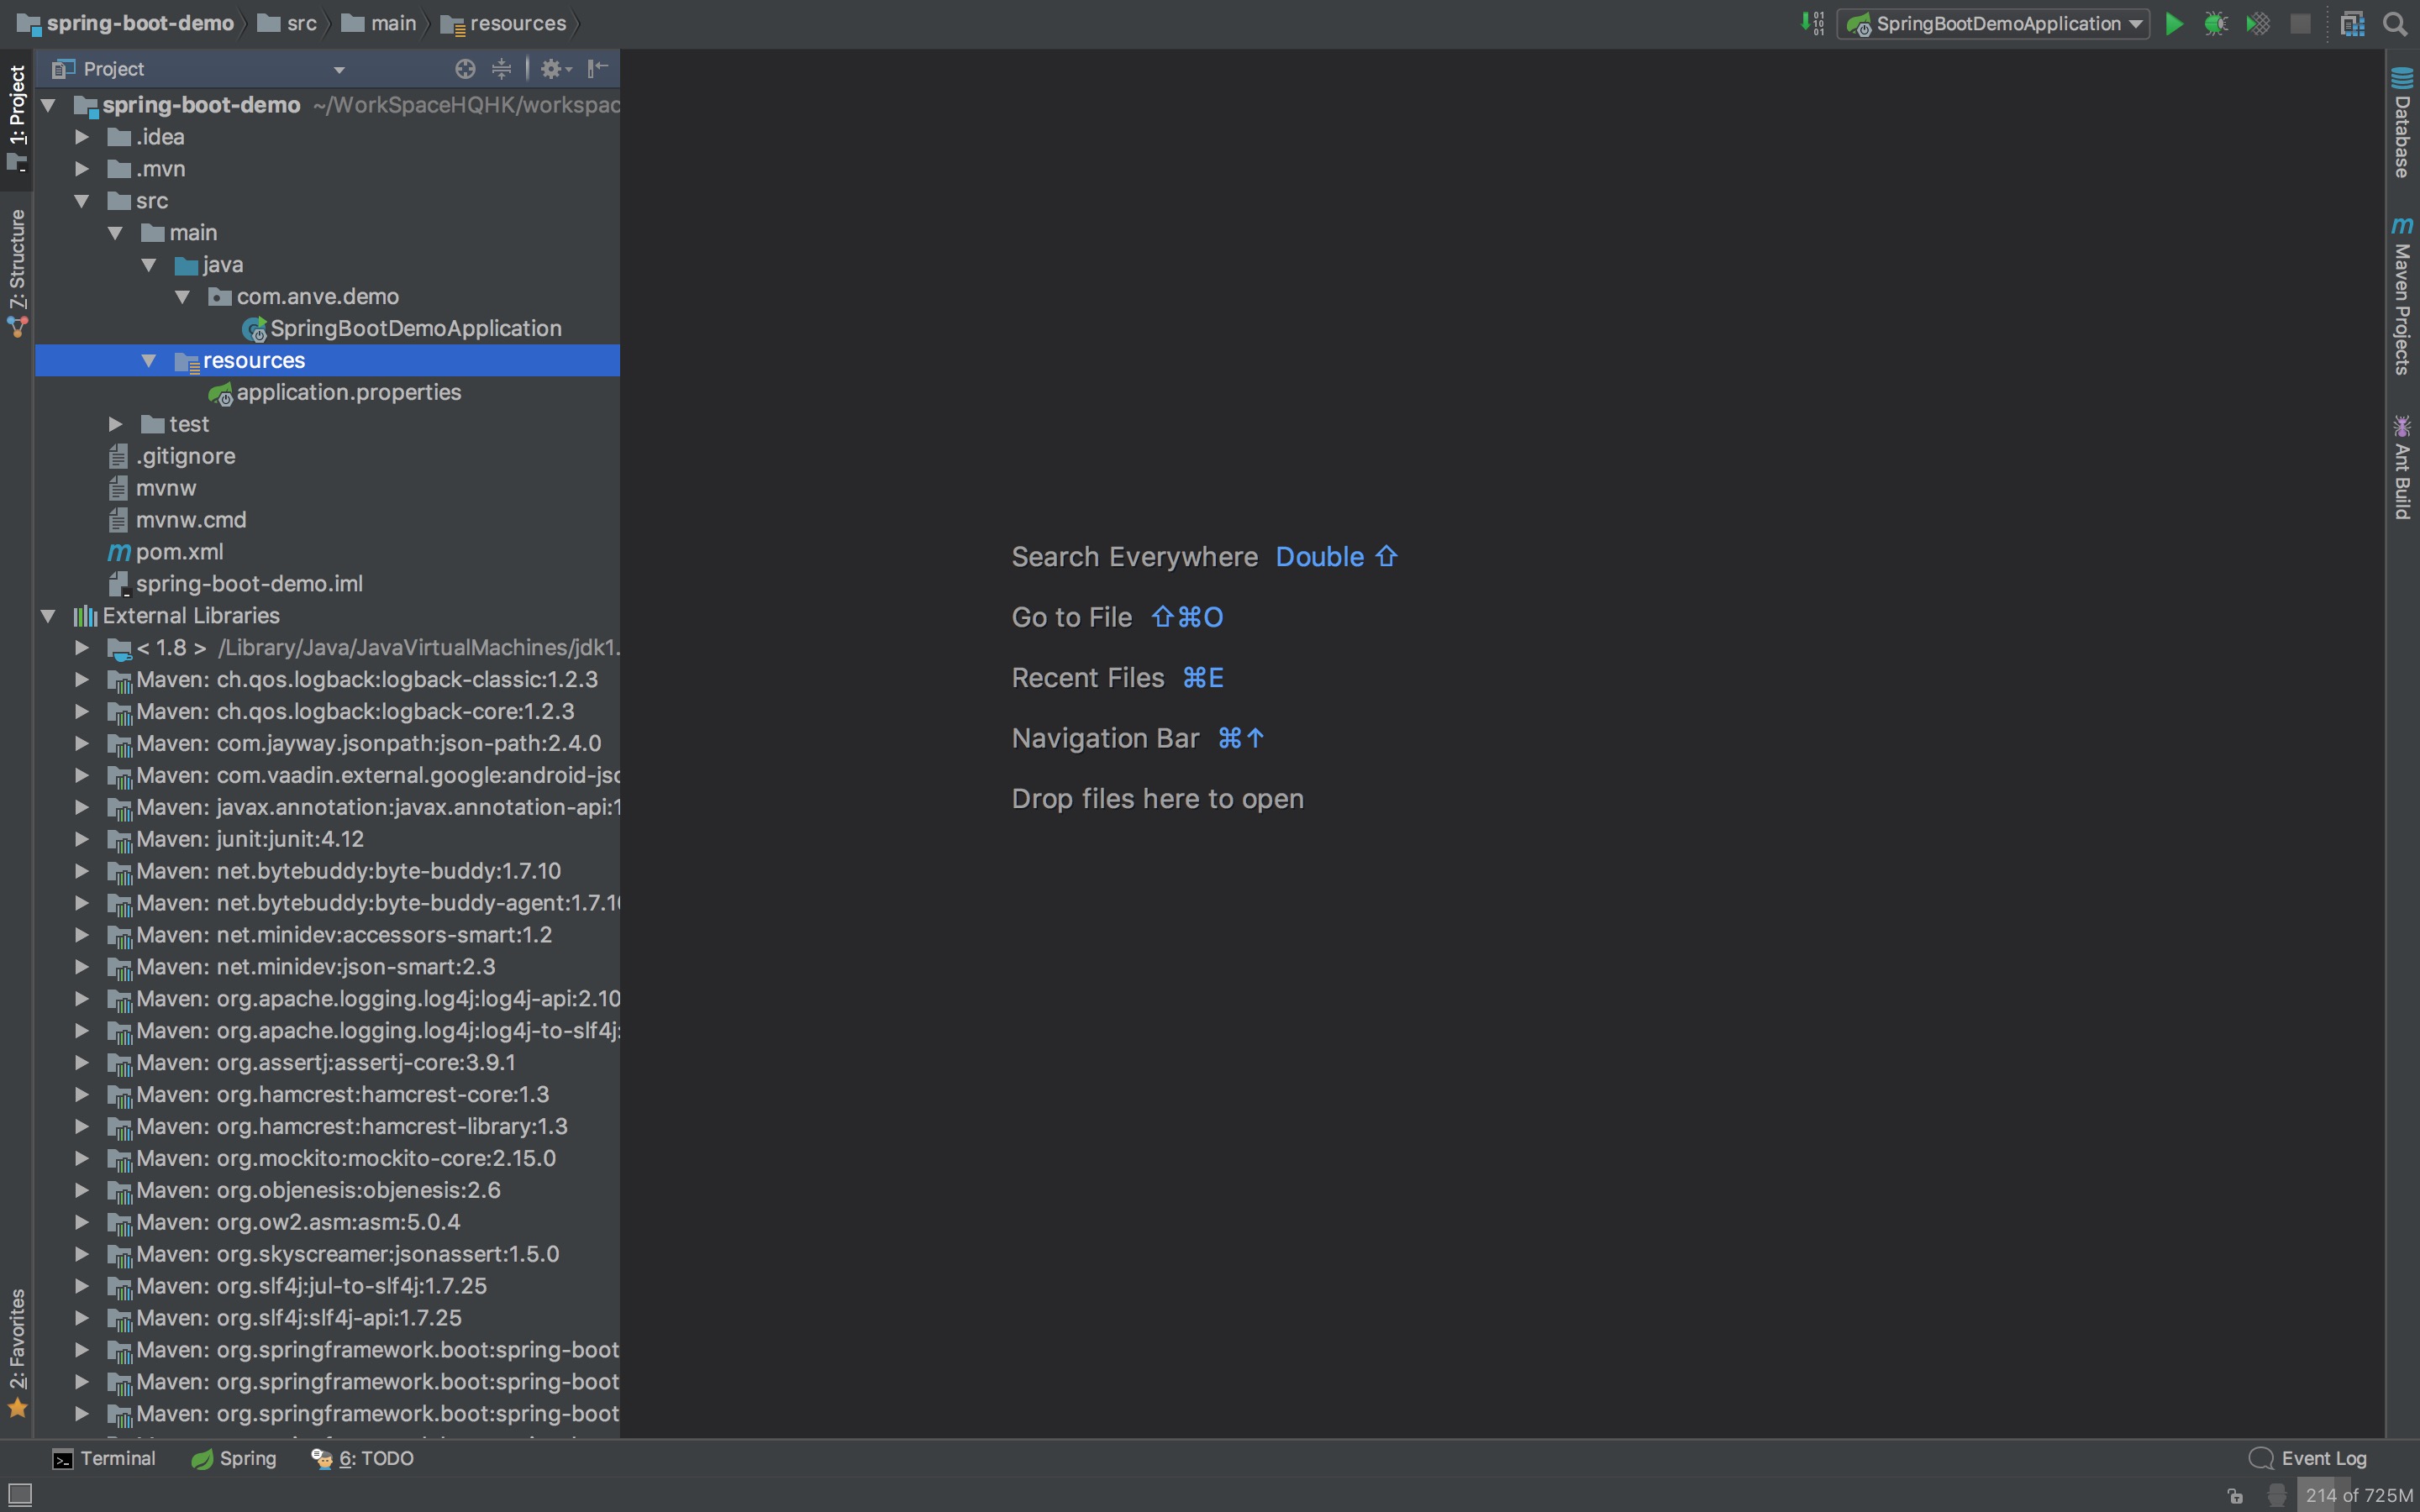Collapse the spring-boot-demo root node arrow
The height and width of the screenshot is (1512, 2420).
(x=48, y=105)
